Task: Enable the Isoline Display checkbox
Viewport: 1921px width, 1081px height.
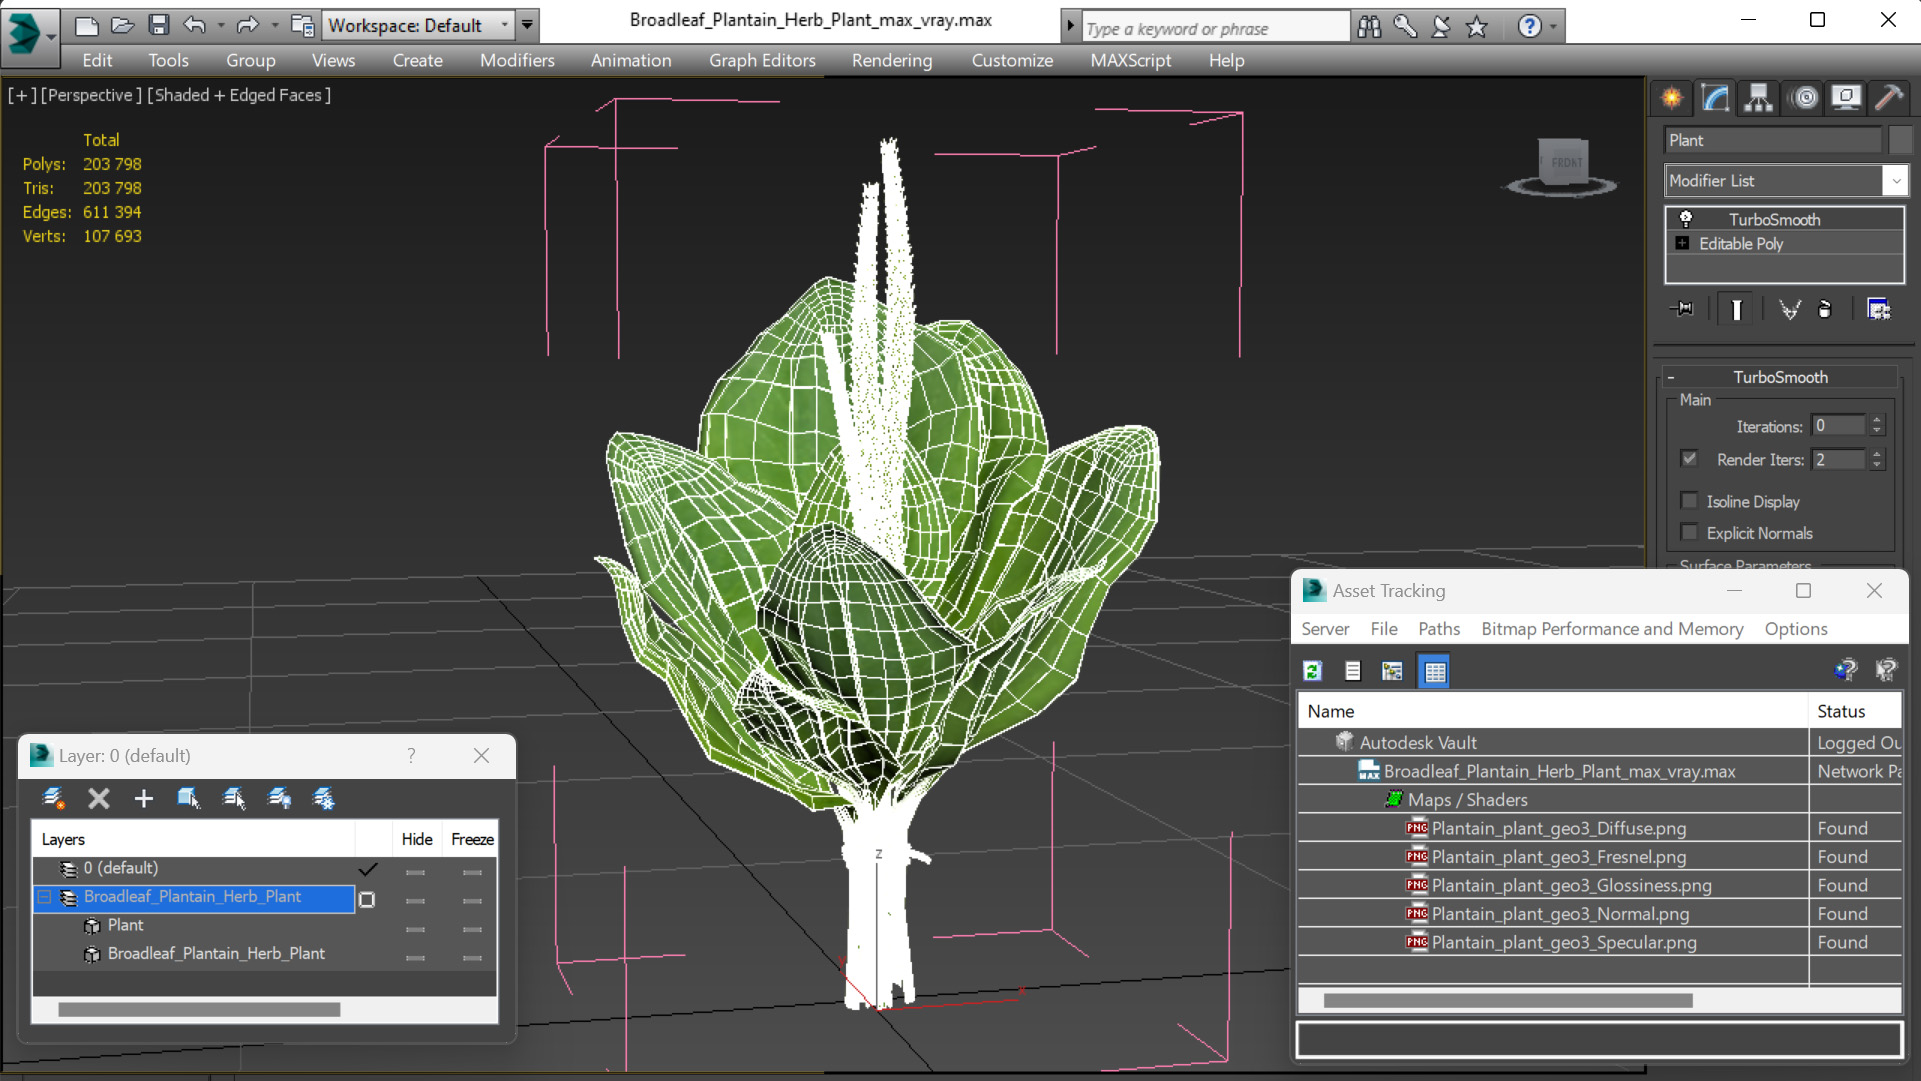Action: coord(1690,501)
